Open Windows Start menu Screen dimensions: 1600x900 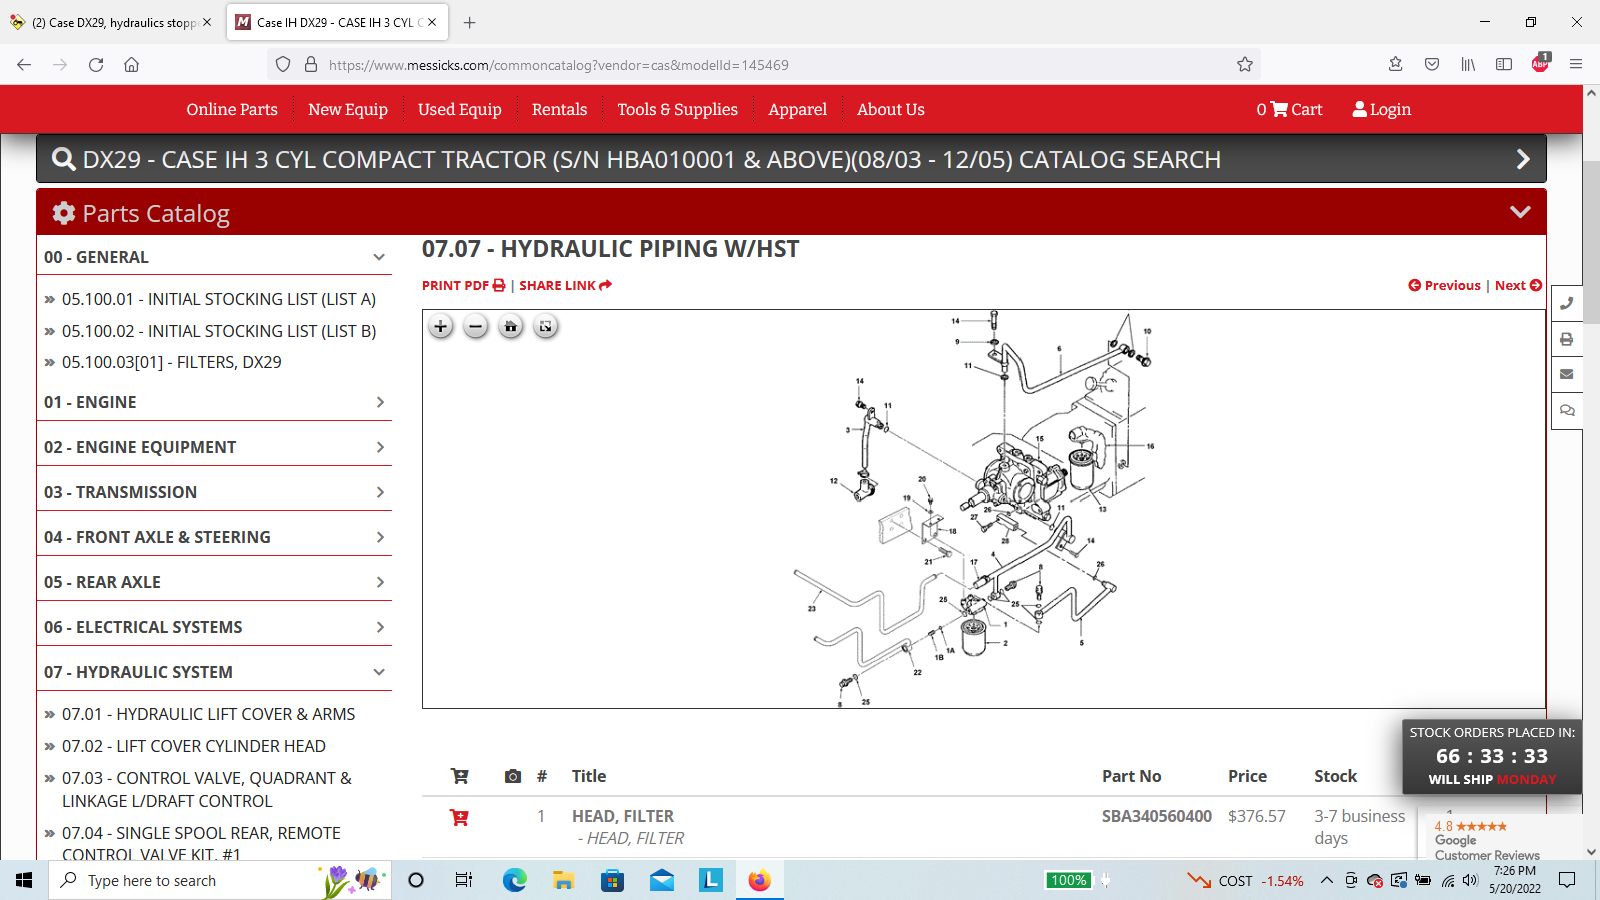point(24,880)
